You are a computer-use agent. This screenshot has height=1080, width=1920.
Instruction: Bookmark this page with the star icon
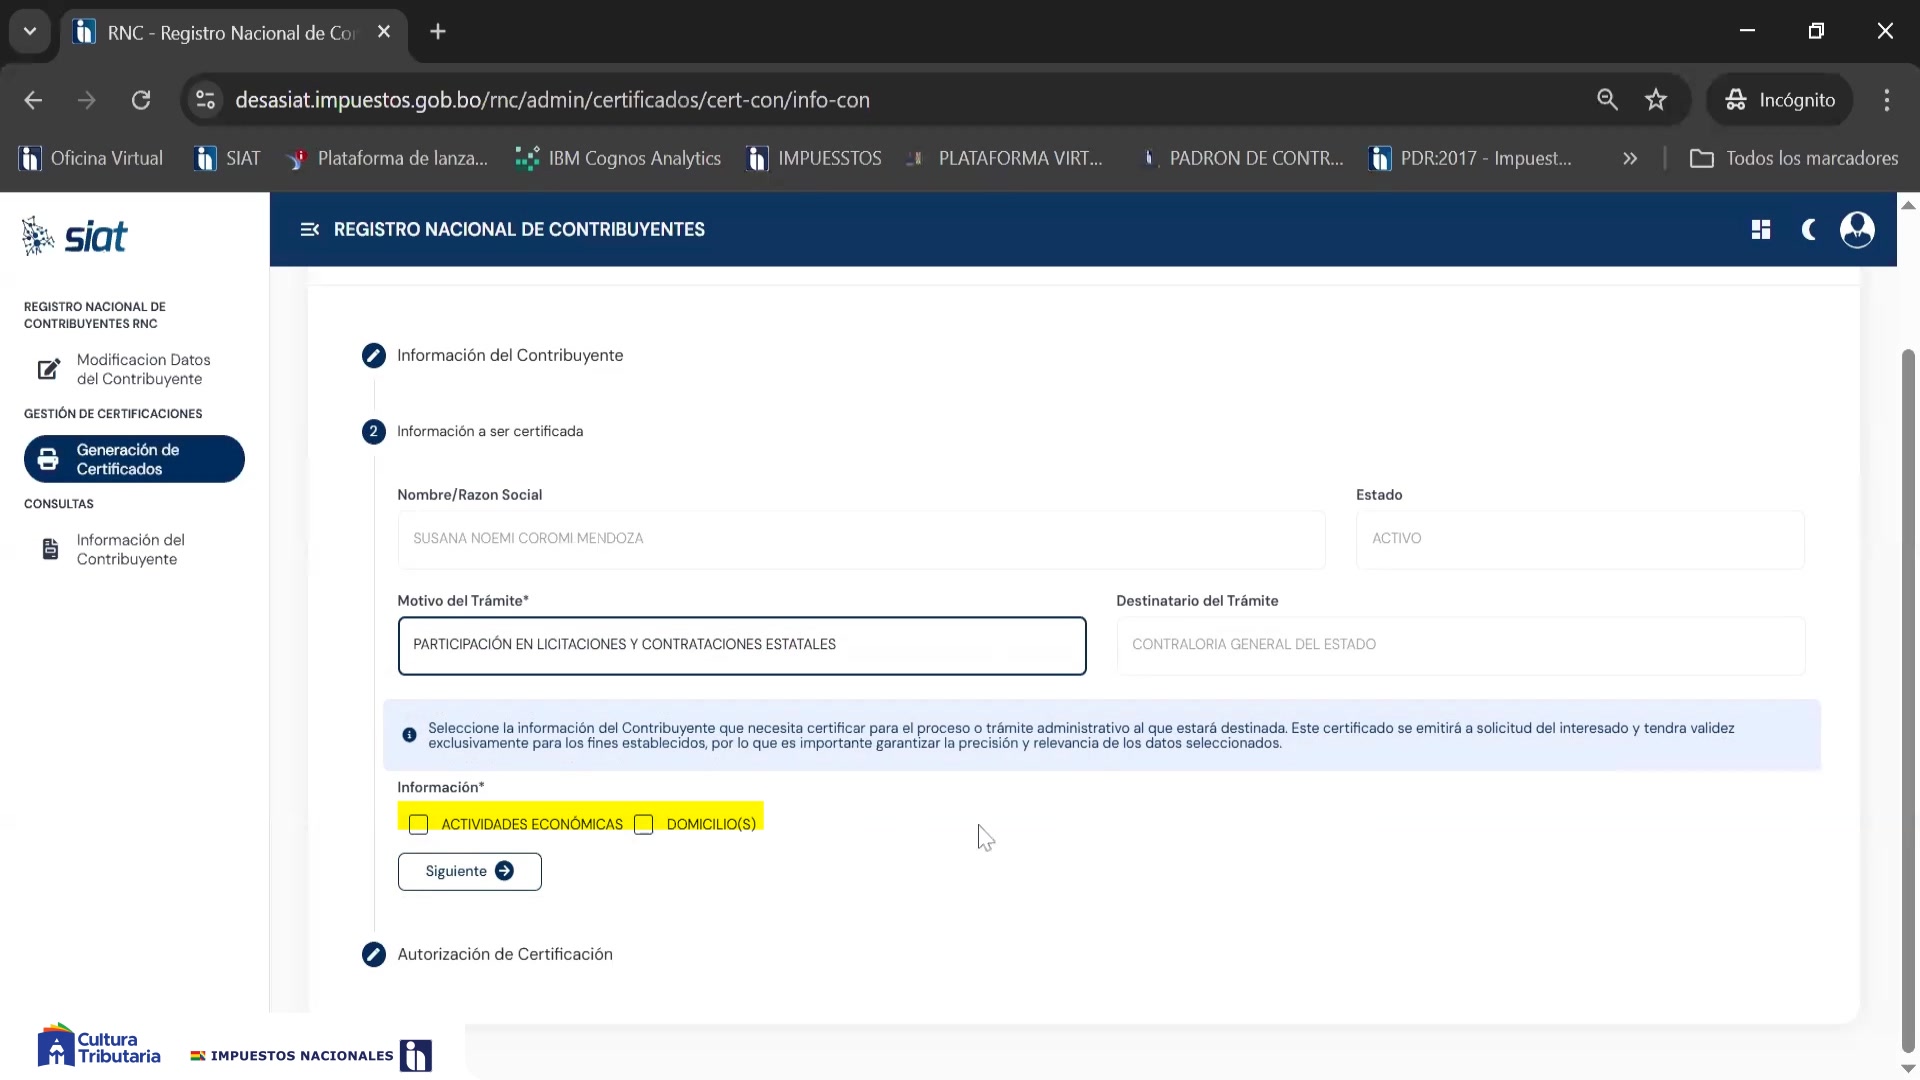(x=1656, y=100)
